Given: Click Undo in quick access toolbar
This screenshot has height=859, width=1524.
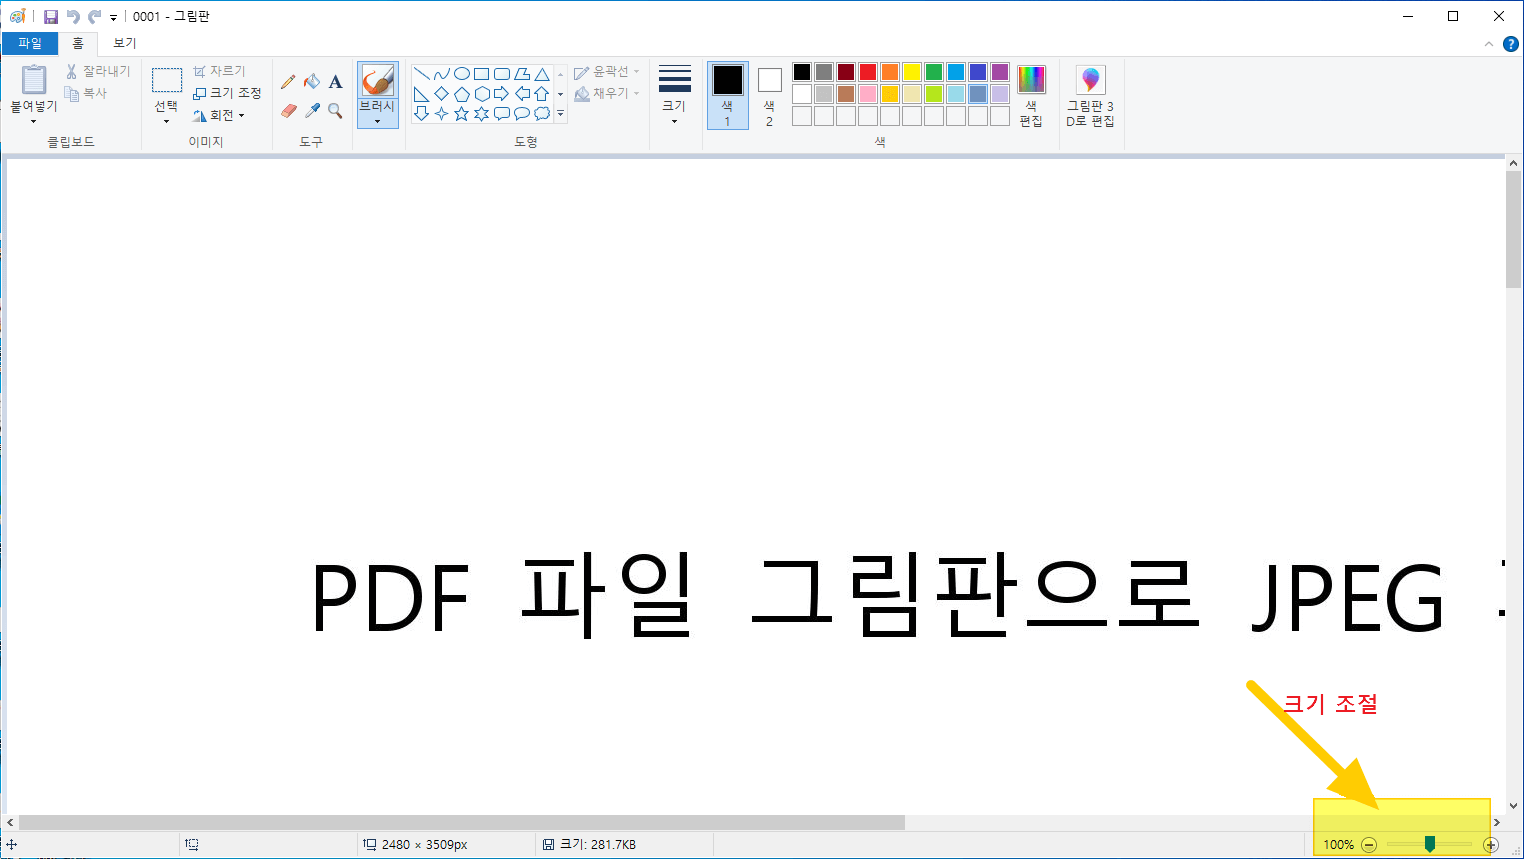Looking at the screenshot, I should coord(72,17).
